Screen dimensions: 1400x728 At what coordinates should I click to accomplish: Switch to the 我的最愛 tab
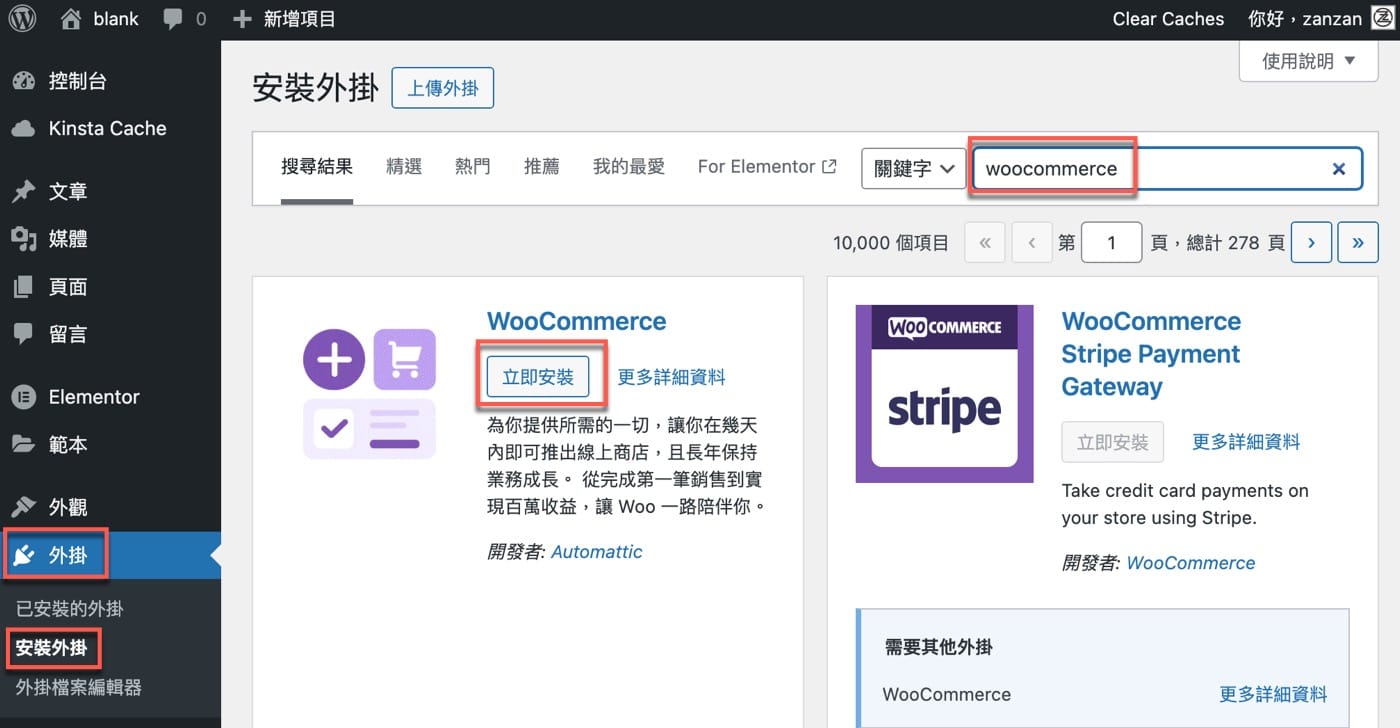629,167
